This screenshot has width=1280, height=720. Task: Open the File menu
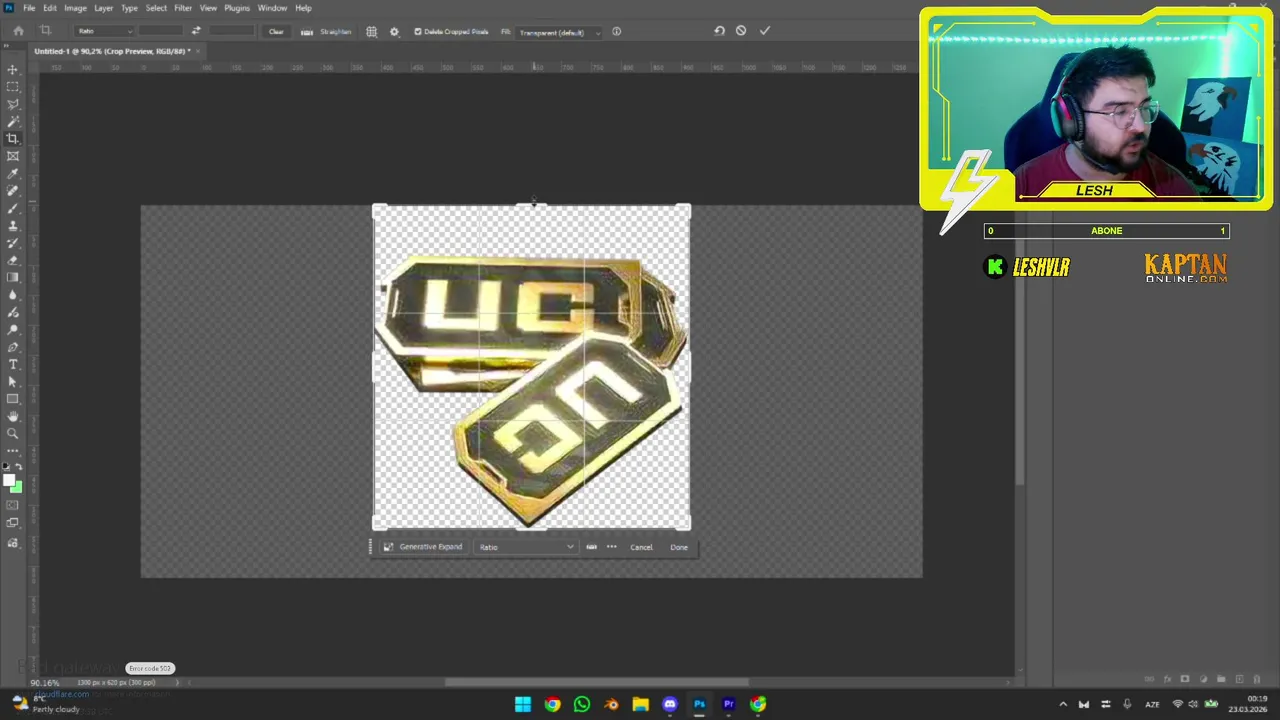click(x=29, y=8)
